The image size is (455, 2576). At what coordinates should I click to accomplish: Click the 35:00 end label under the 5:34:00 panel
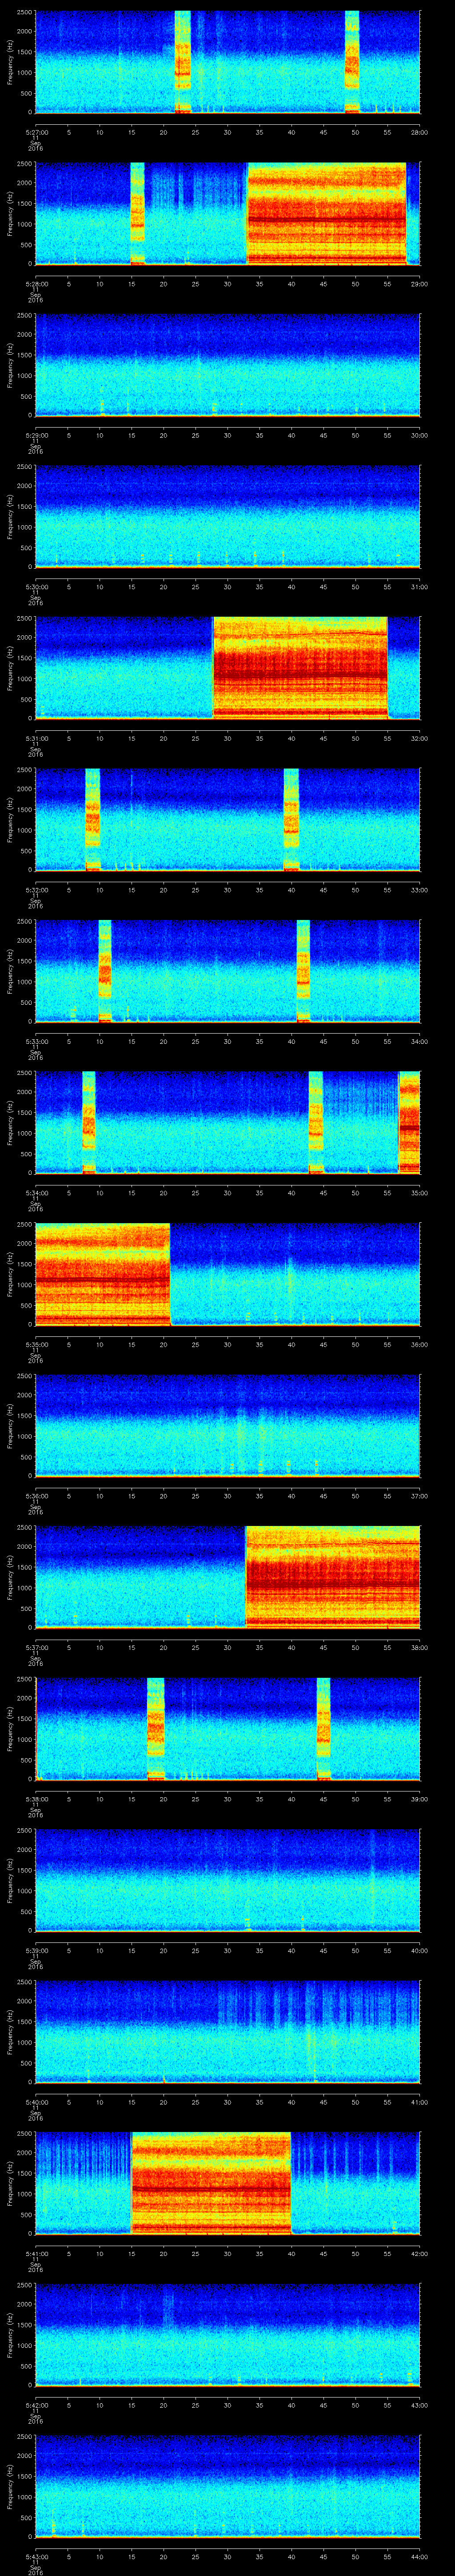[419, 1193]
